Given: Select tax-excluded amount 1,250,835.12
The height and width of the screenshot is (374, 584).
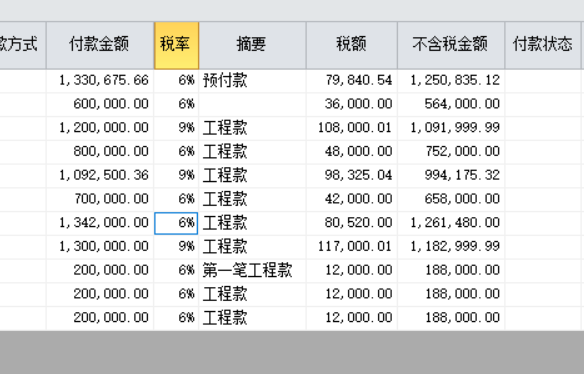Looking at the screenshot, I should tap(451, 80).
